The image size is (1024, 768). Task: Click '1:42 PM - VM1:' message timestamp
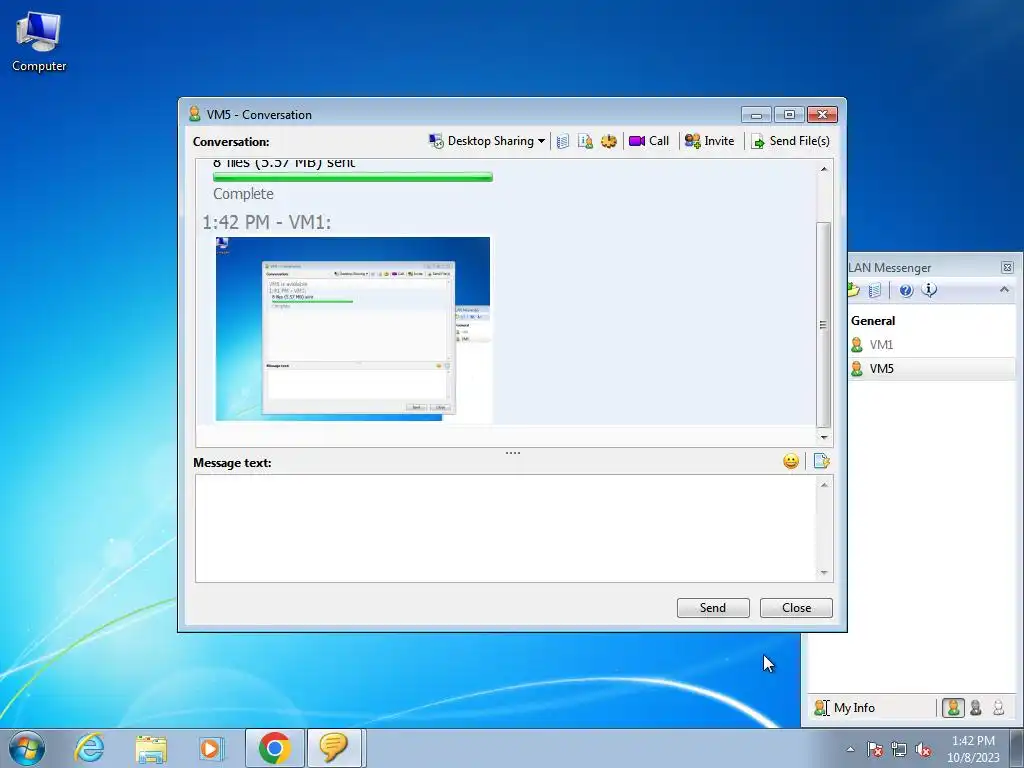[266, 222]
